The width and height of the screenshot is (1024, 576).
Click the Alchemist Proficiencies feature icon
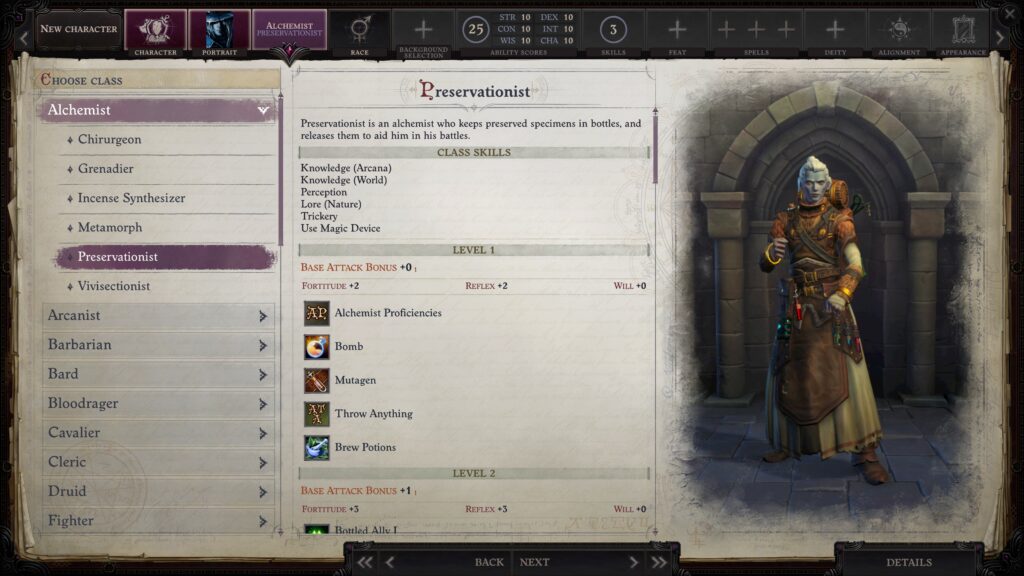(317, 313)
